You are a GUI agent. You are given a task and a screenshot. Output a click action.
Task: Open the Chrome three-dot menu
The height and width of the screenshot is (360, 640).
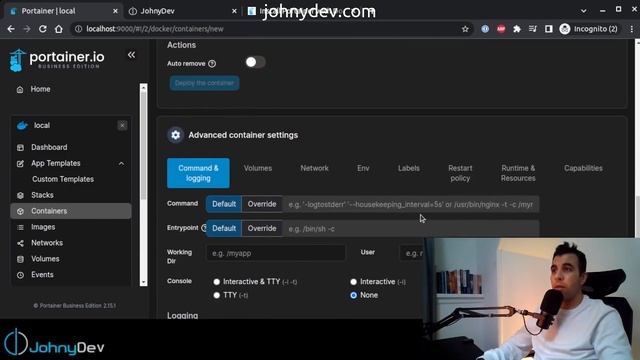[x=632, y=29]
